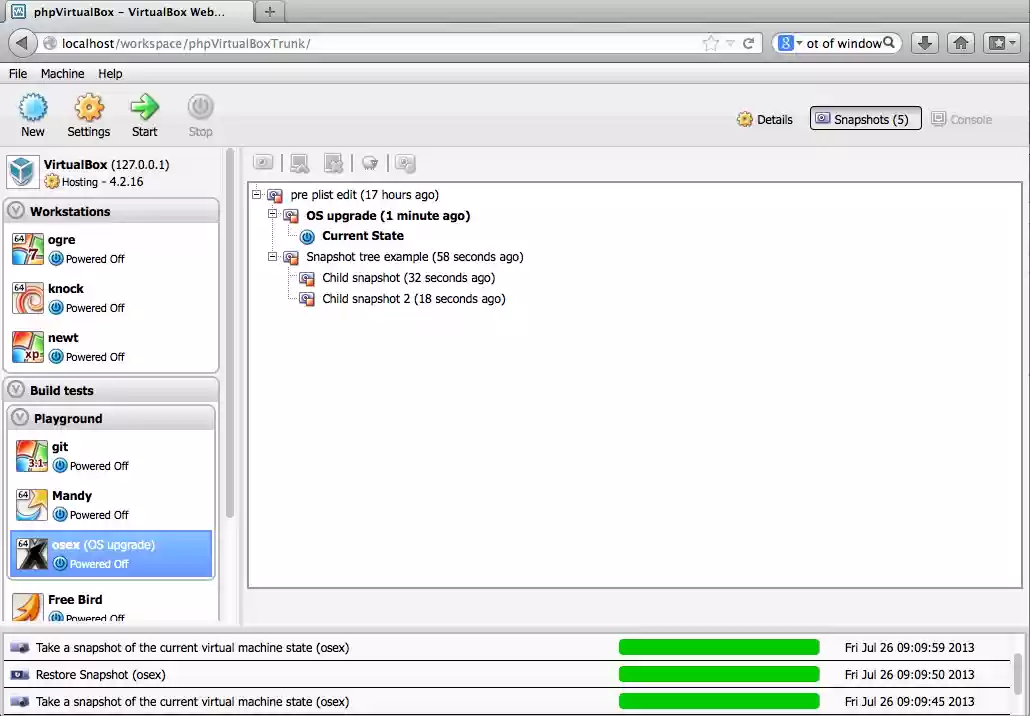Expand the Build tests group
This screenshot has height=716, width=1030.
(x=16, y=389)
